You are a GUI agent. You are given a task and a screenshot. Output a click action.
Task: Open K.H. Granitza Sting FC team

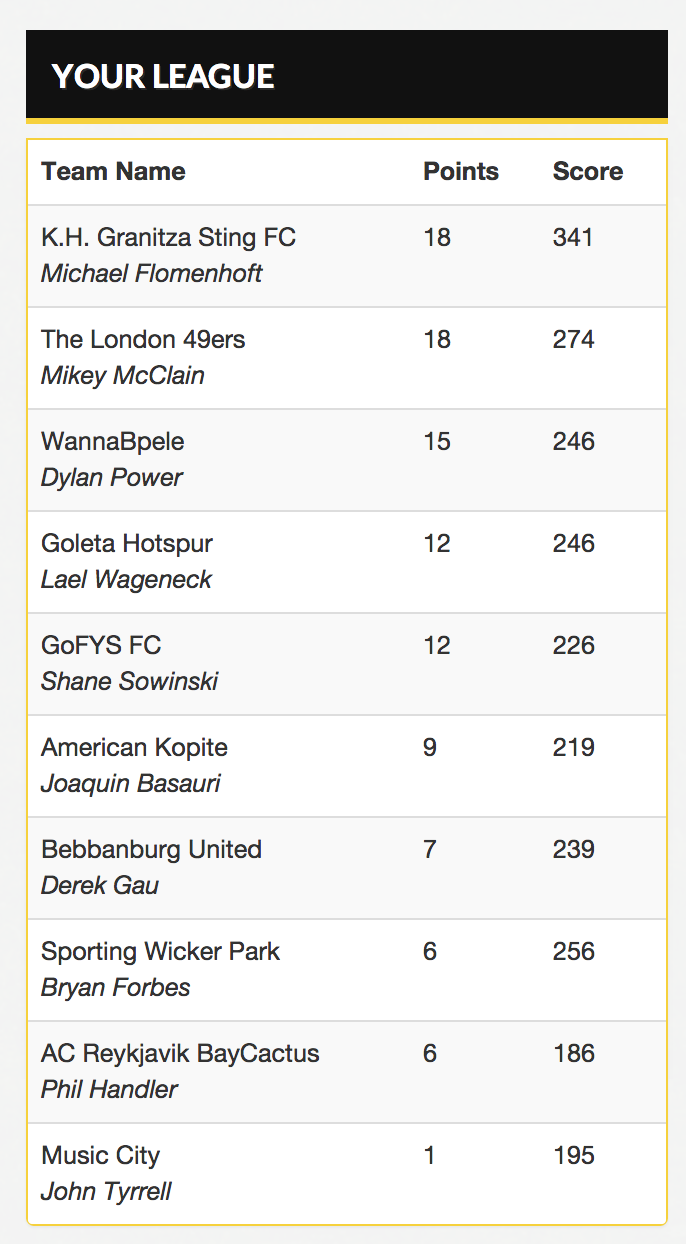168,237
